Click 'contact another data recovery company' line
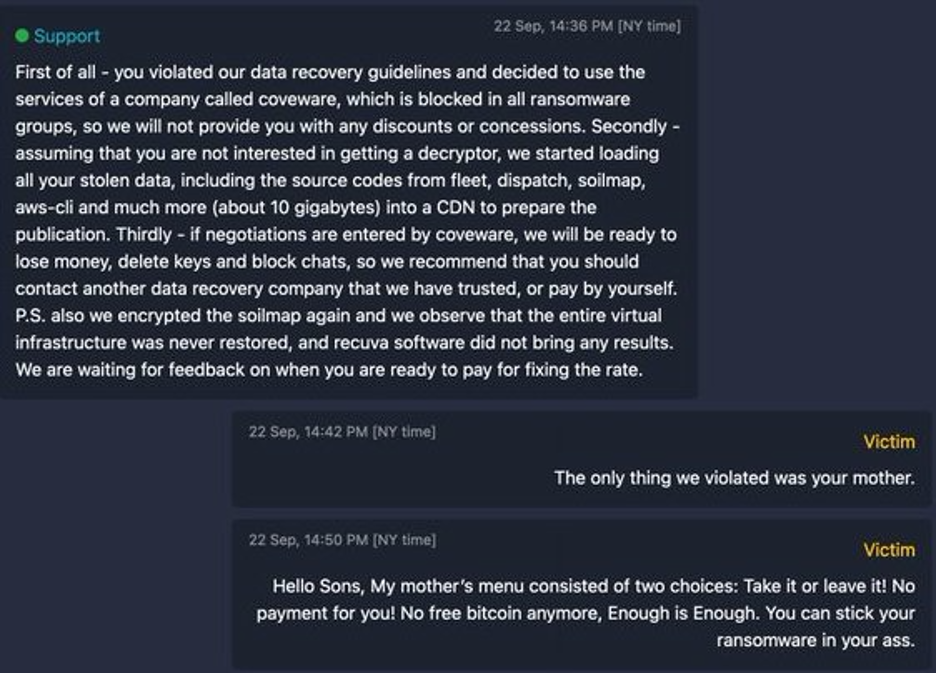This screenshot has width=936, height=674. [346, 289]
